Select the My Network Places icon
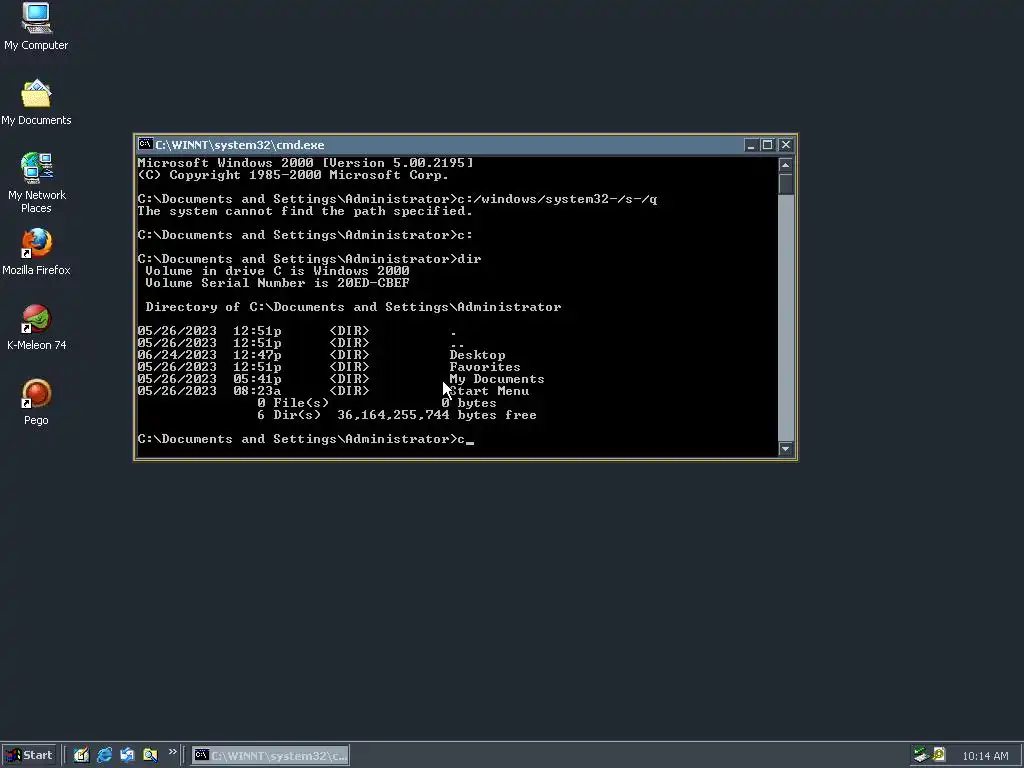 36,182
